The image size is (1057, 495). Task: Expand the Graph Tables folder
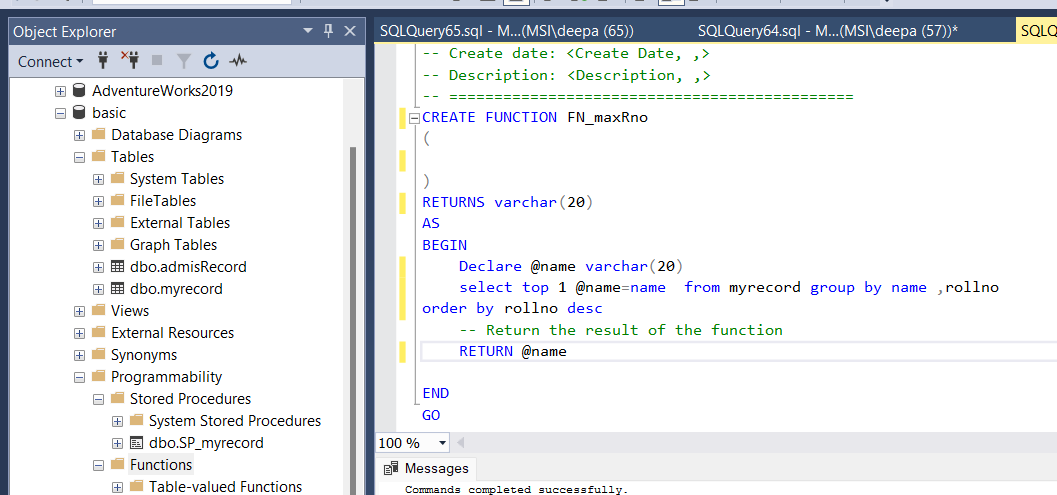tap(98, 245)
